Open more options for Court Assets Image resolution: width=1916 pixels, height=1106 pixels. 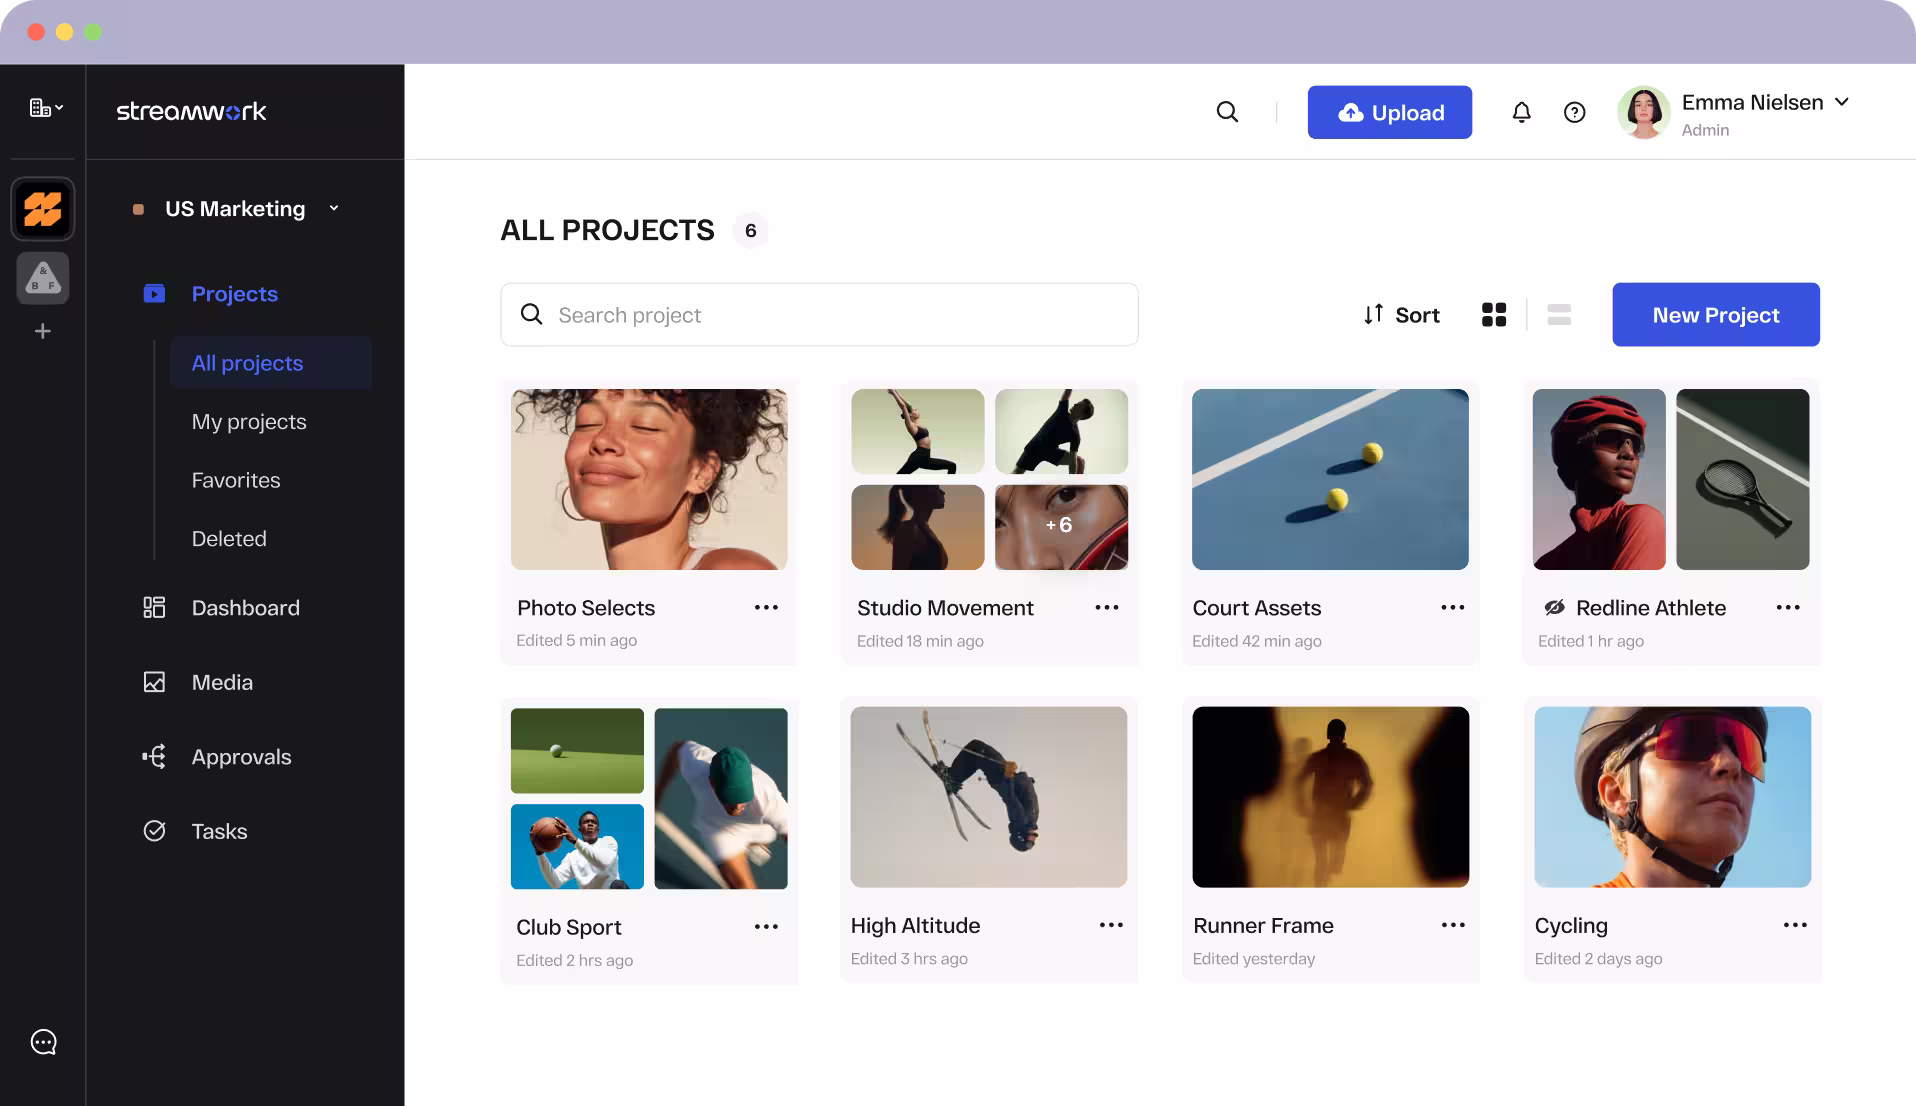[x=1453, y=607]
